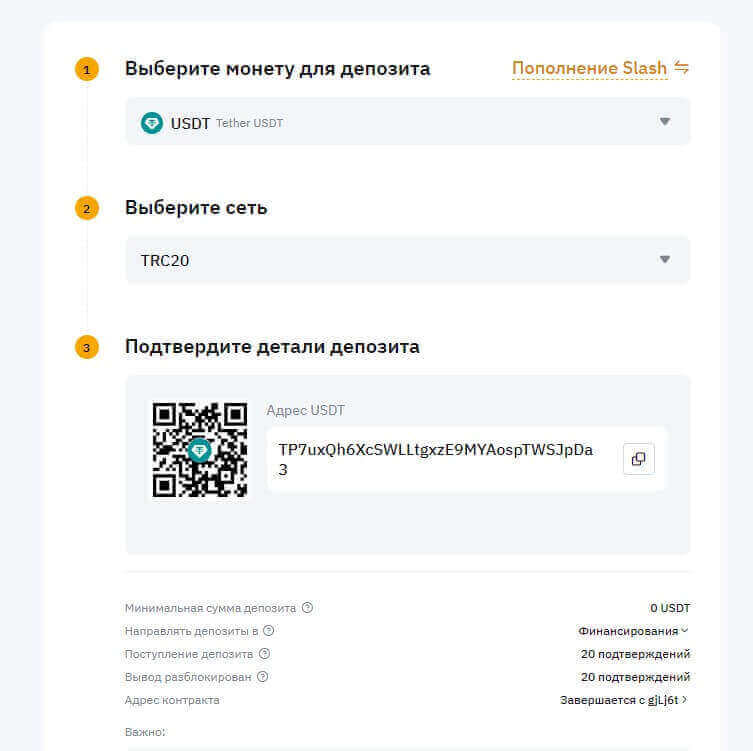Open contract address ending with gjLj6t
This screenshot has width=753, height=751.
pos(624,700)
